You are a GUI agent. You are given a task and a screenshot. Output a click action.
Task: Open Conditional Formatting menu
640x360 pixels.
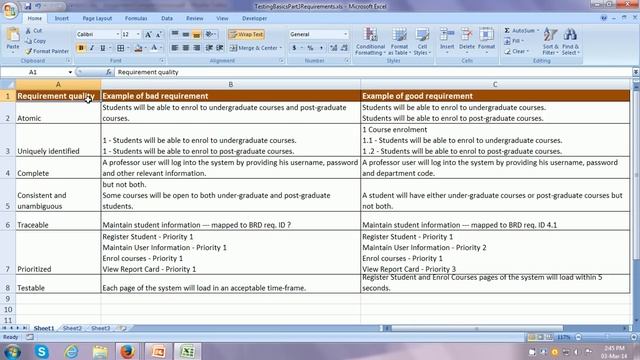pos(370,41)
